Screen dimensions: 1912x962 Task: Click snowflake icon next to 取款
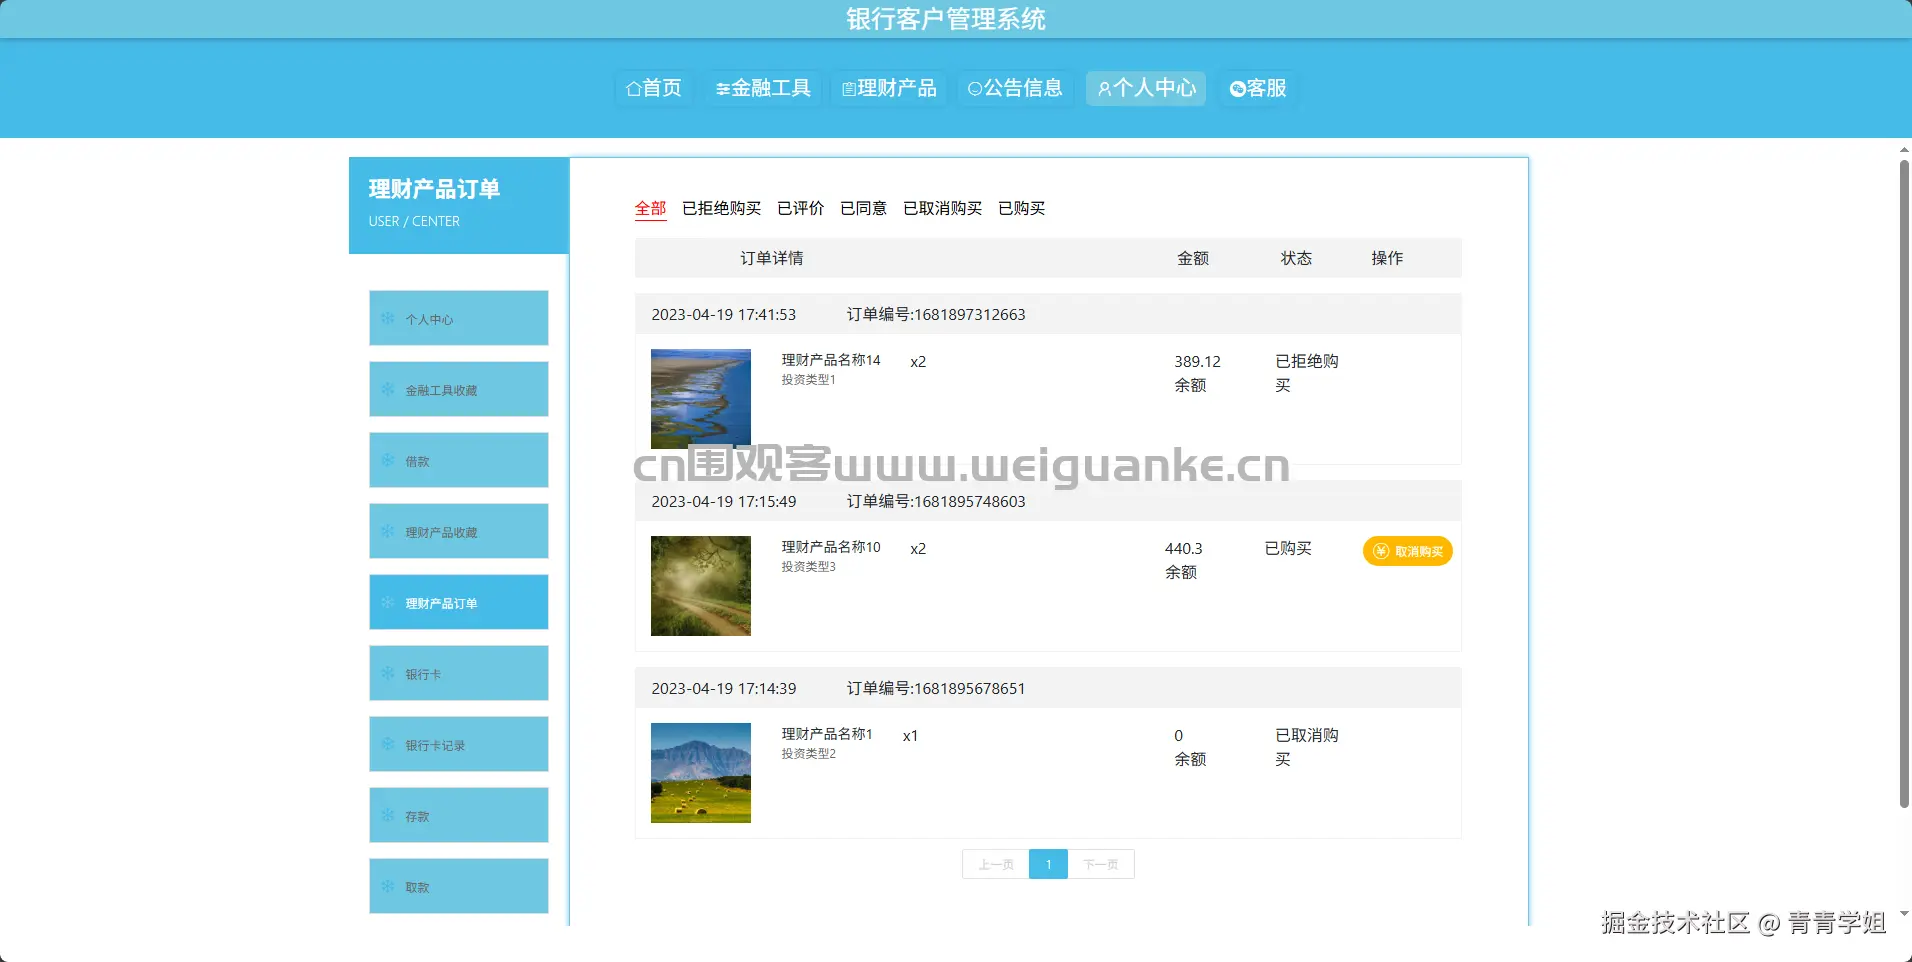[x=388, y=887]
